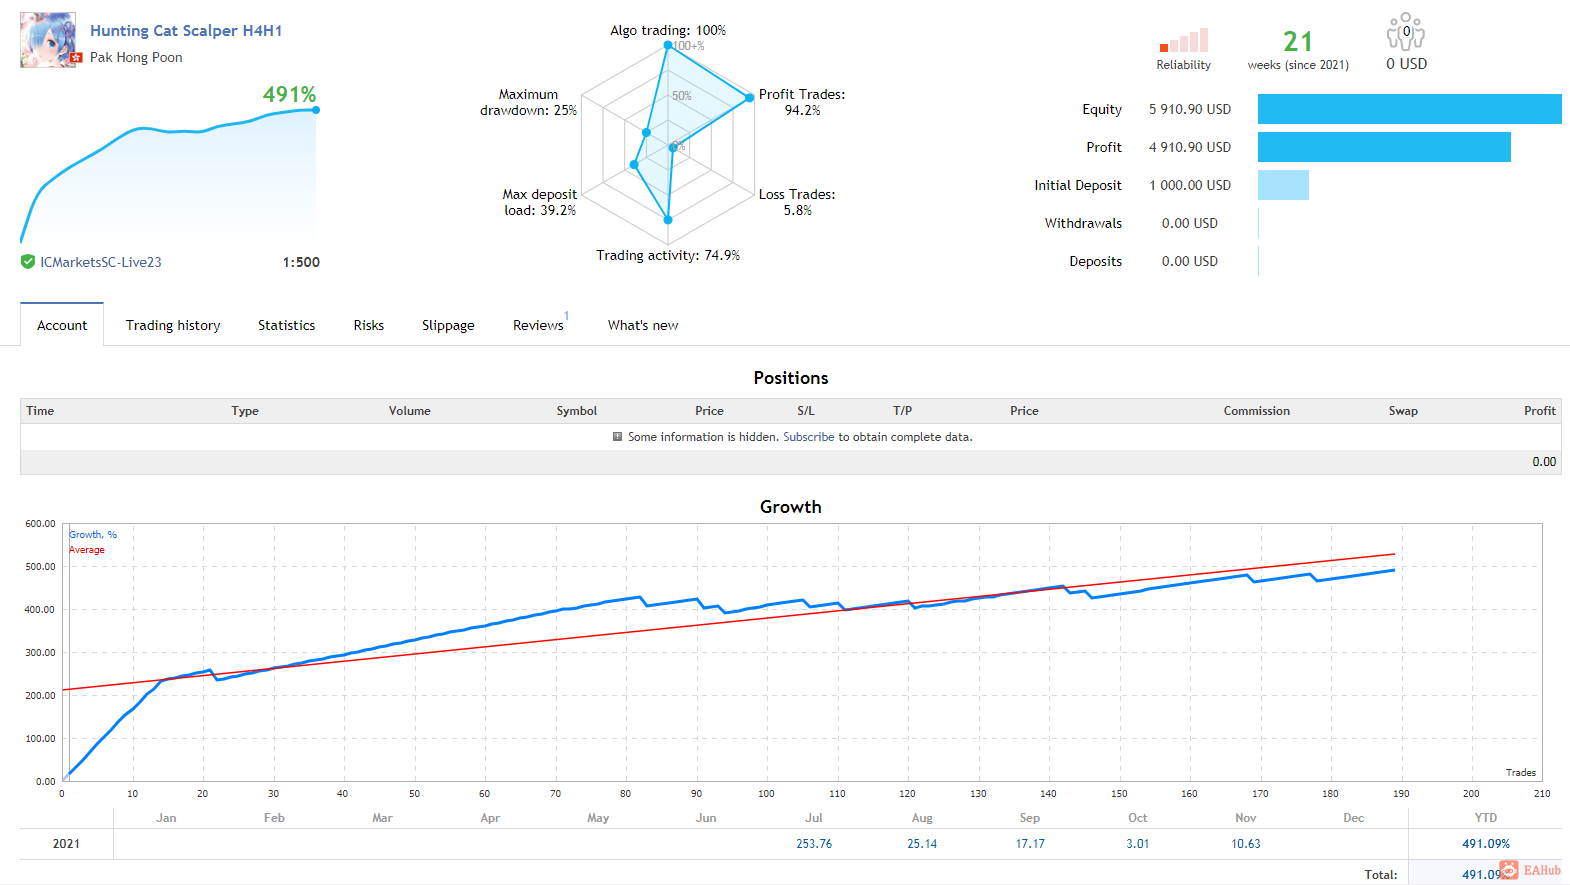Click the subscribers people icon
Image resolution: width=1570 pixels, height=885 pixels.
click(x=1405, y=32)
